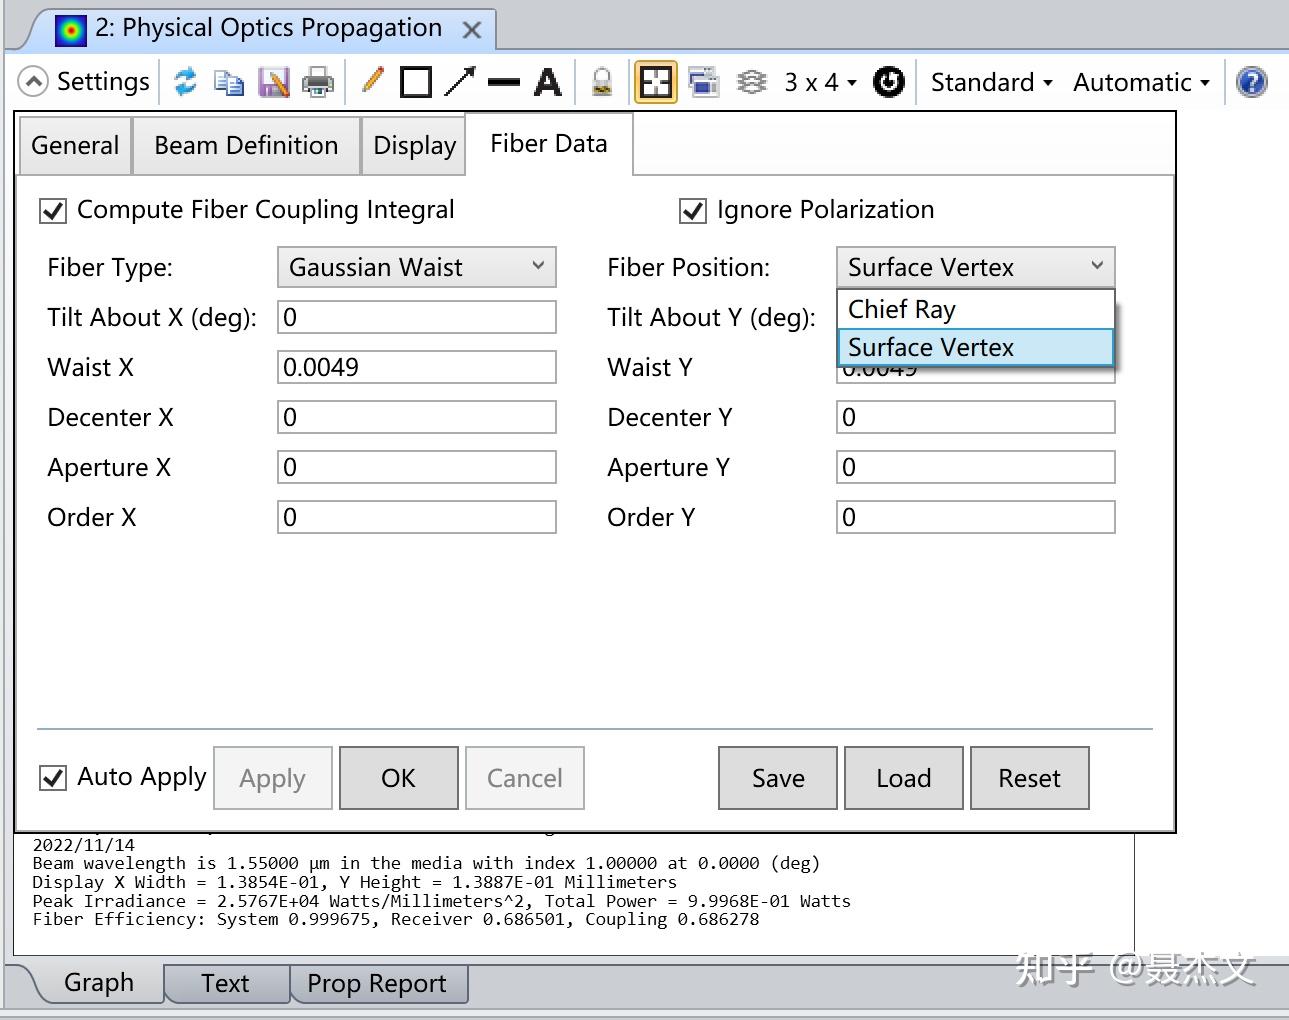
Task: Click in the Waist X input field
Action: (416, 367)
